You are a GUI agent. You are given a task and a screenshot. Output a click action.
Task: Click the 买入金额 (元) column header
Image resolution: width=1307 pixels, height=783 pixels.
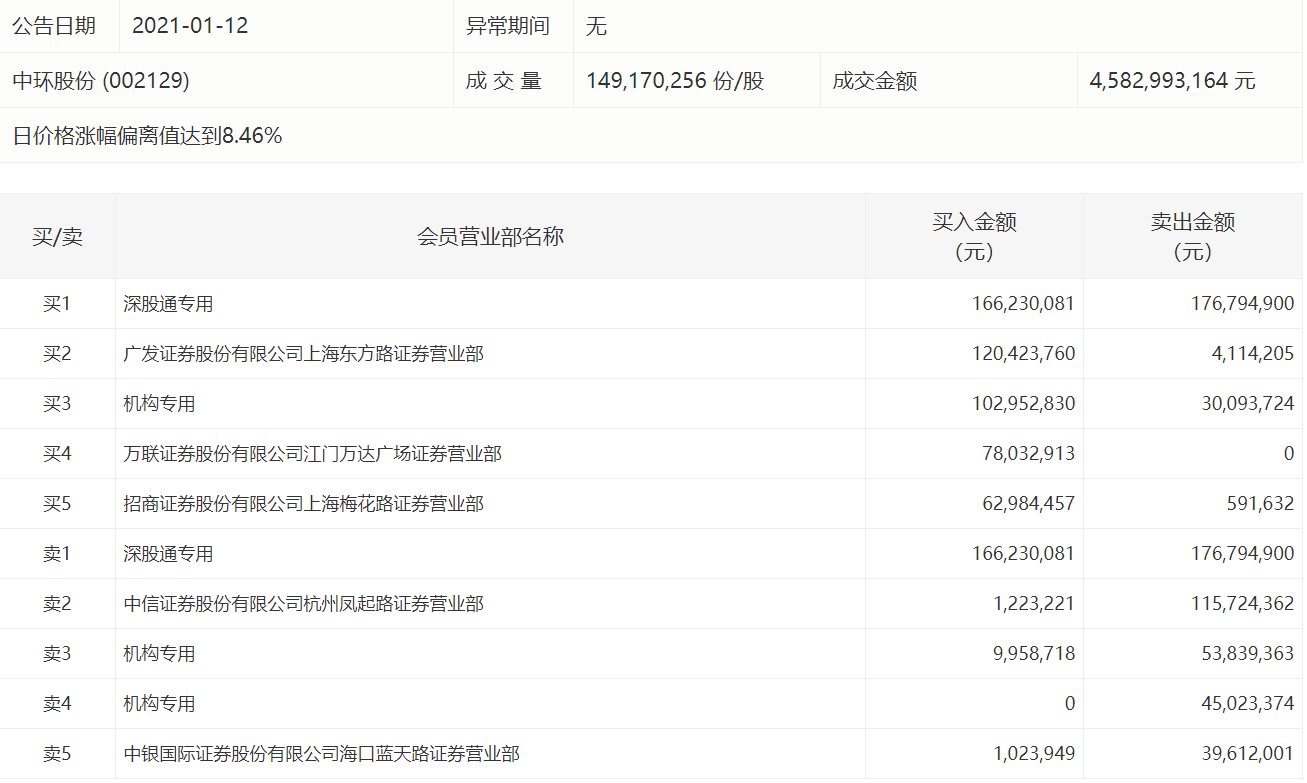coord(974,237)
